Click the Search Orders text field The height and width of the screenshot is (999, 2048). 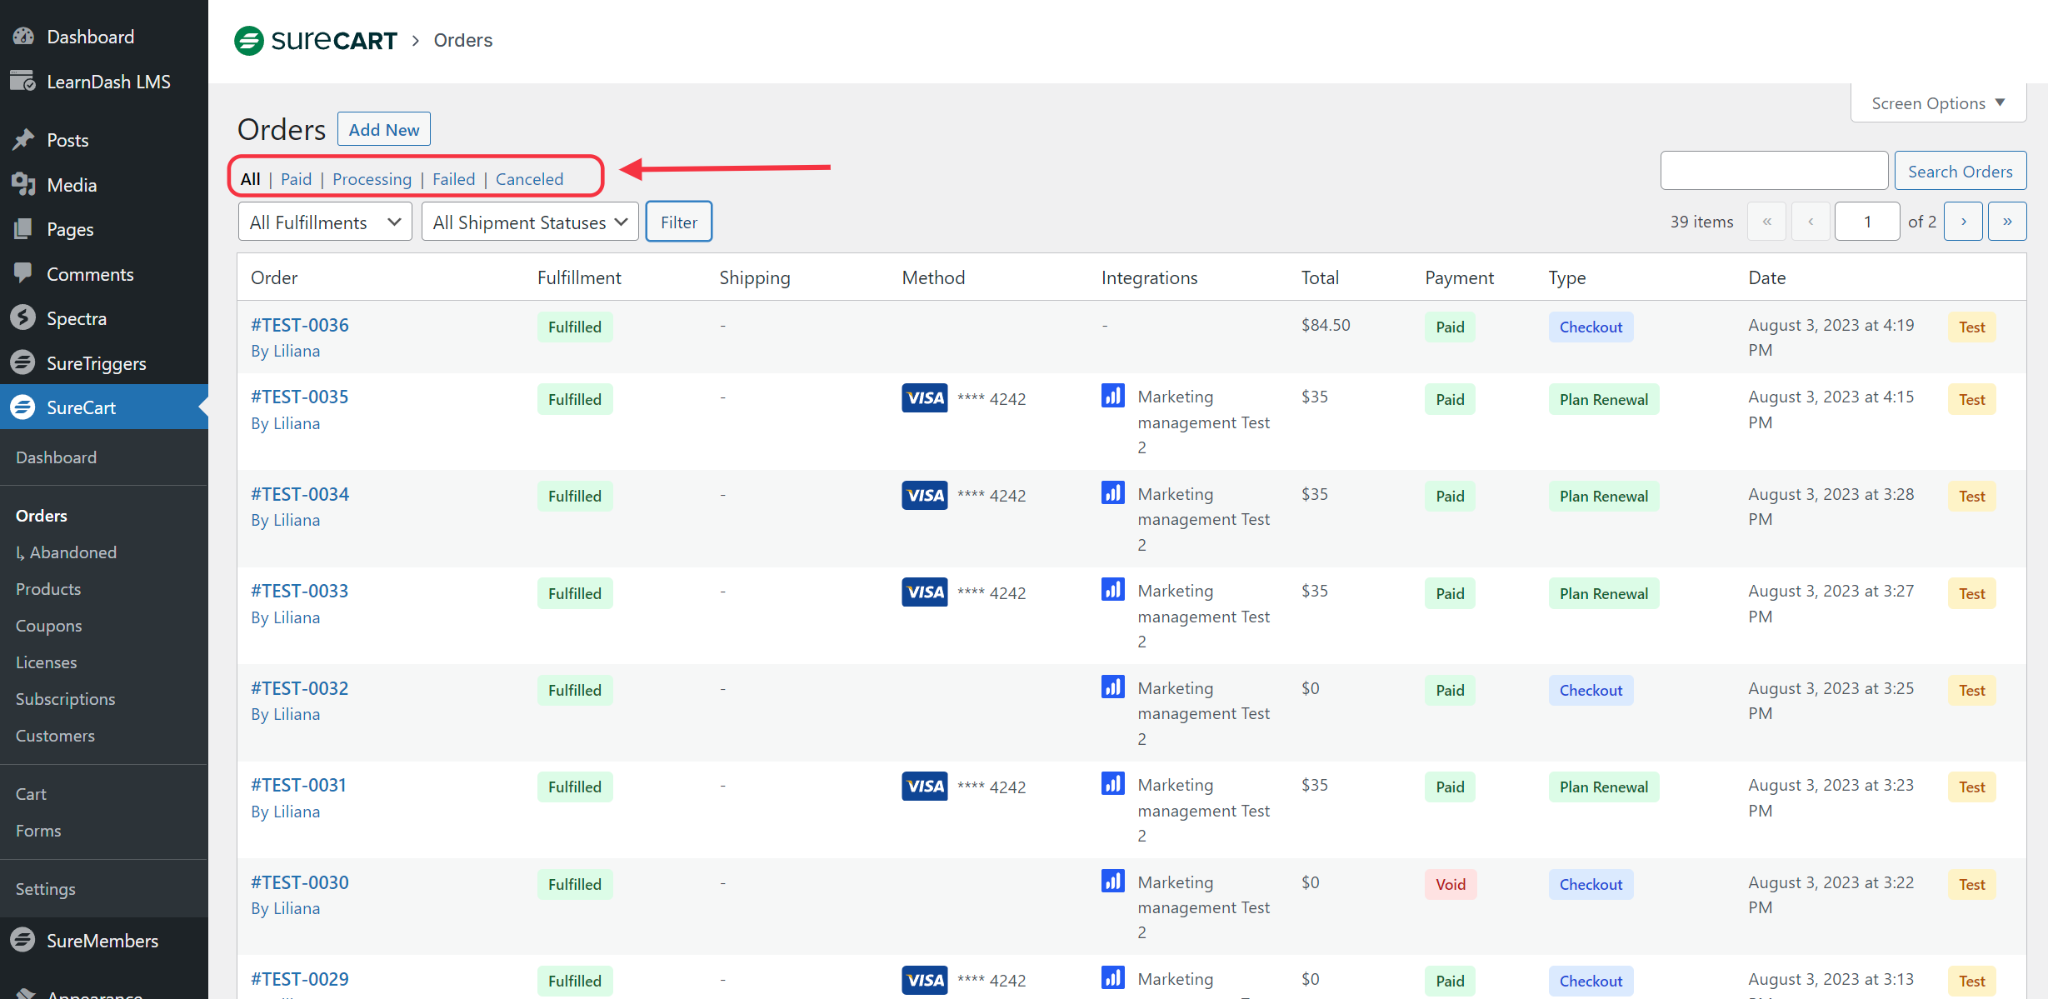coord(1773,171)
